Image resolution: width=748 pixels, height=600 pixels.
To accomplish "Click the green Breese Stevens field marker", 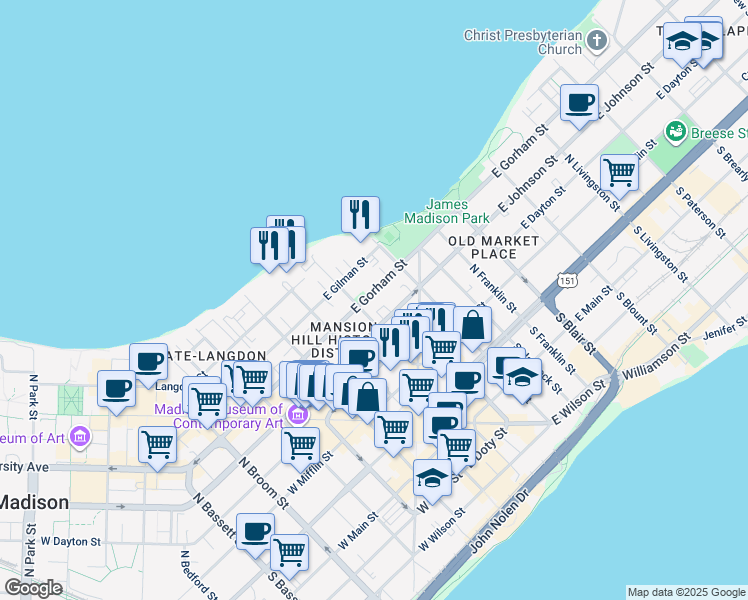I will click(x=676, y=132).
